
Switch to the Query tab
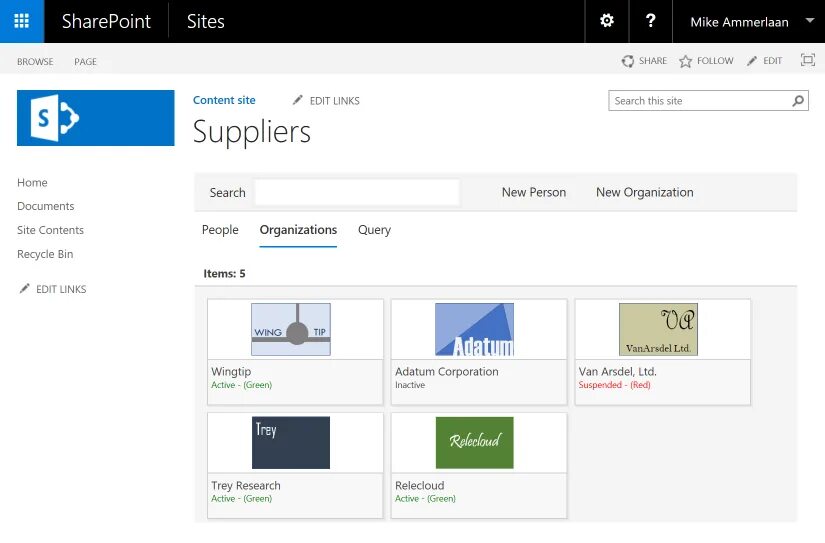(x=374, y=230)
